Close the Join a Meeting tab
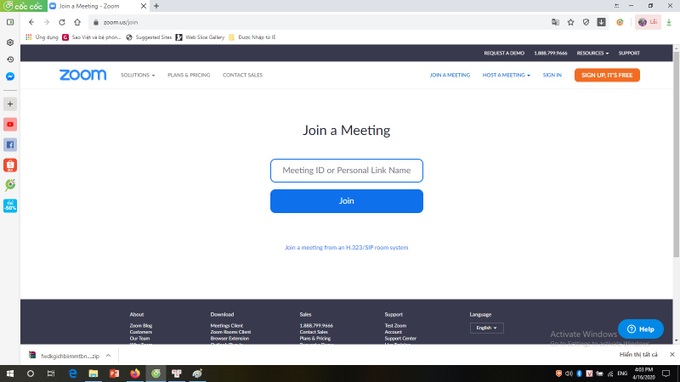Image resolution: width=680 pixels, height=382 pixels. tap(144, 6)
